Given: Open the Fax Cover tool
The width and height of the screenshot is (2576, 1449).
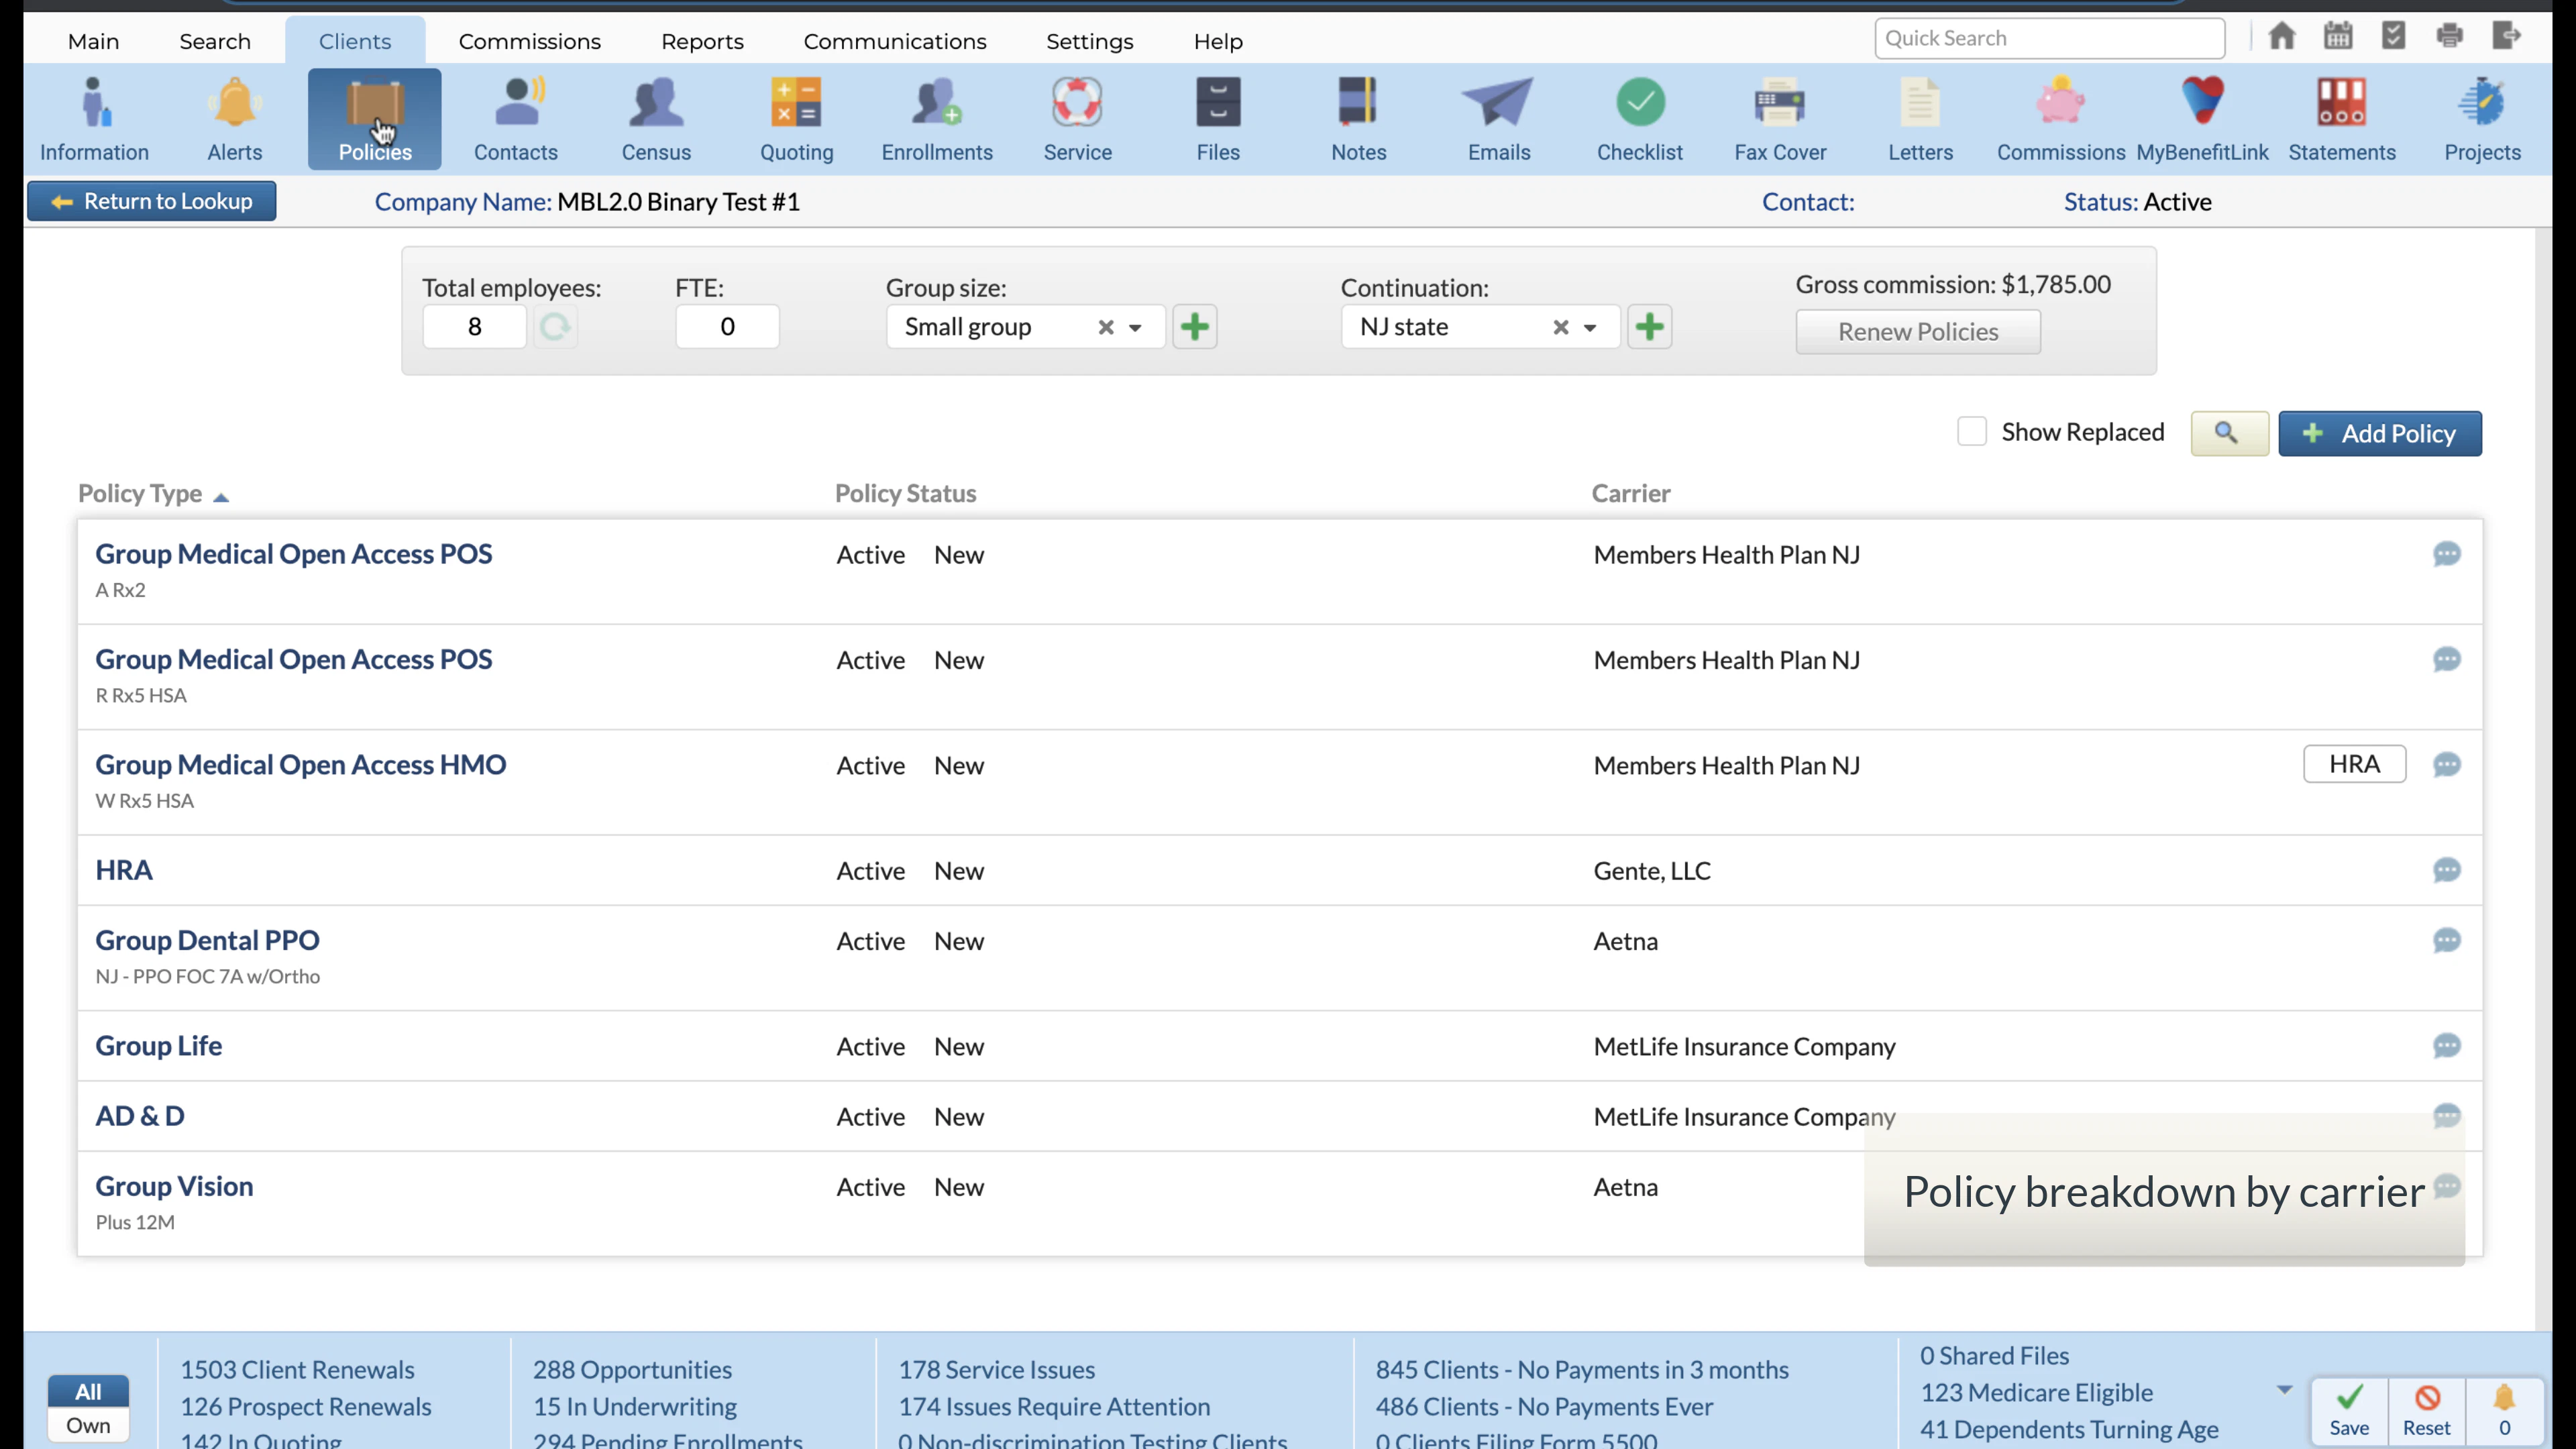Looking at the screenshot, I should coord(1780,118).
